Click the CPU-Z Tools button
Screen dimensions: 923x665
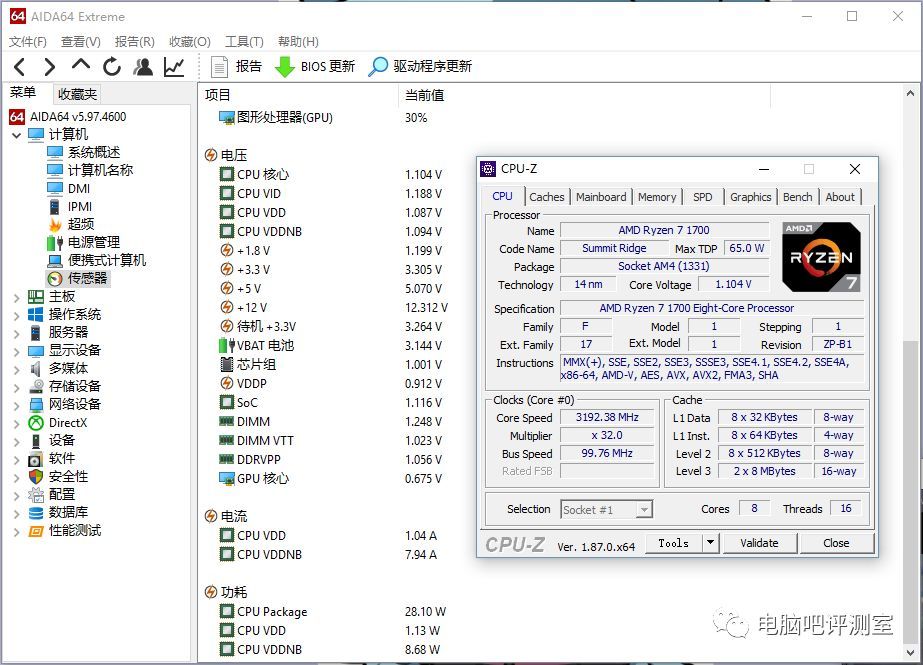tap(674, 543)
